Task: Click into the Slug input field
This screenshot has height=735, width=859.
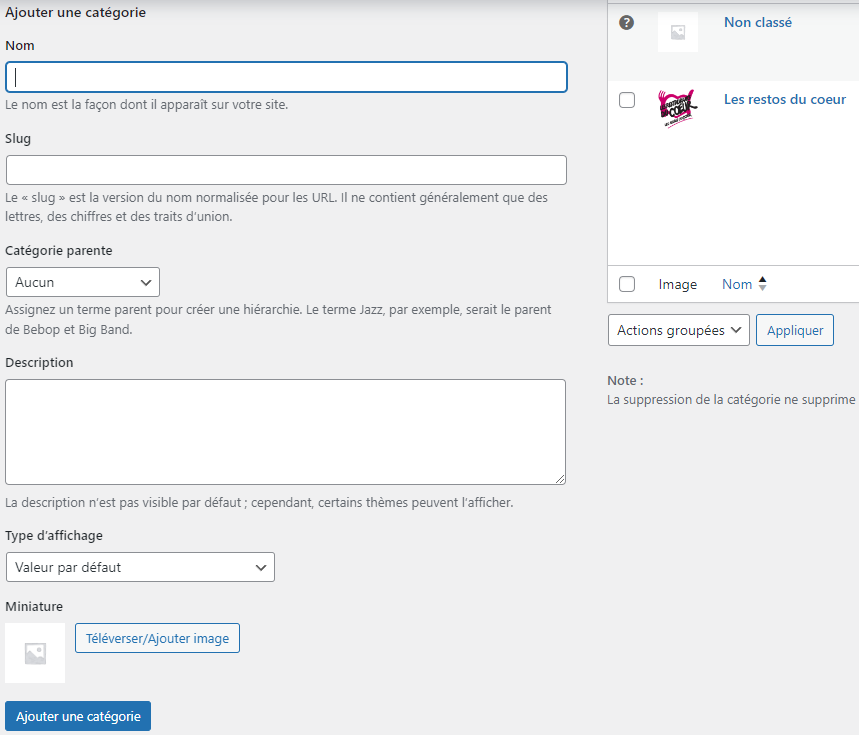Action: 286,170
